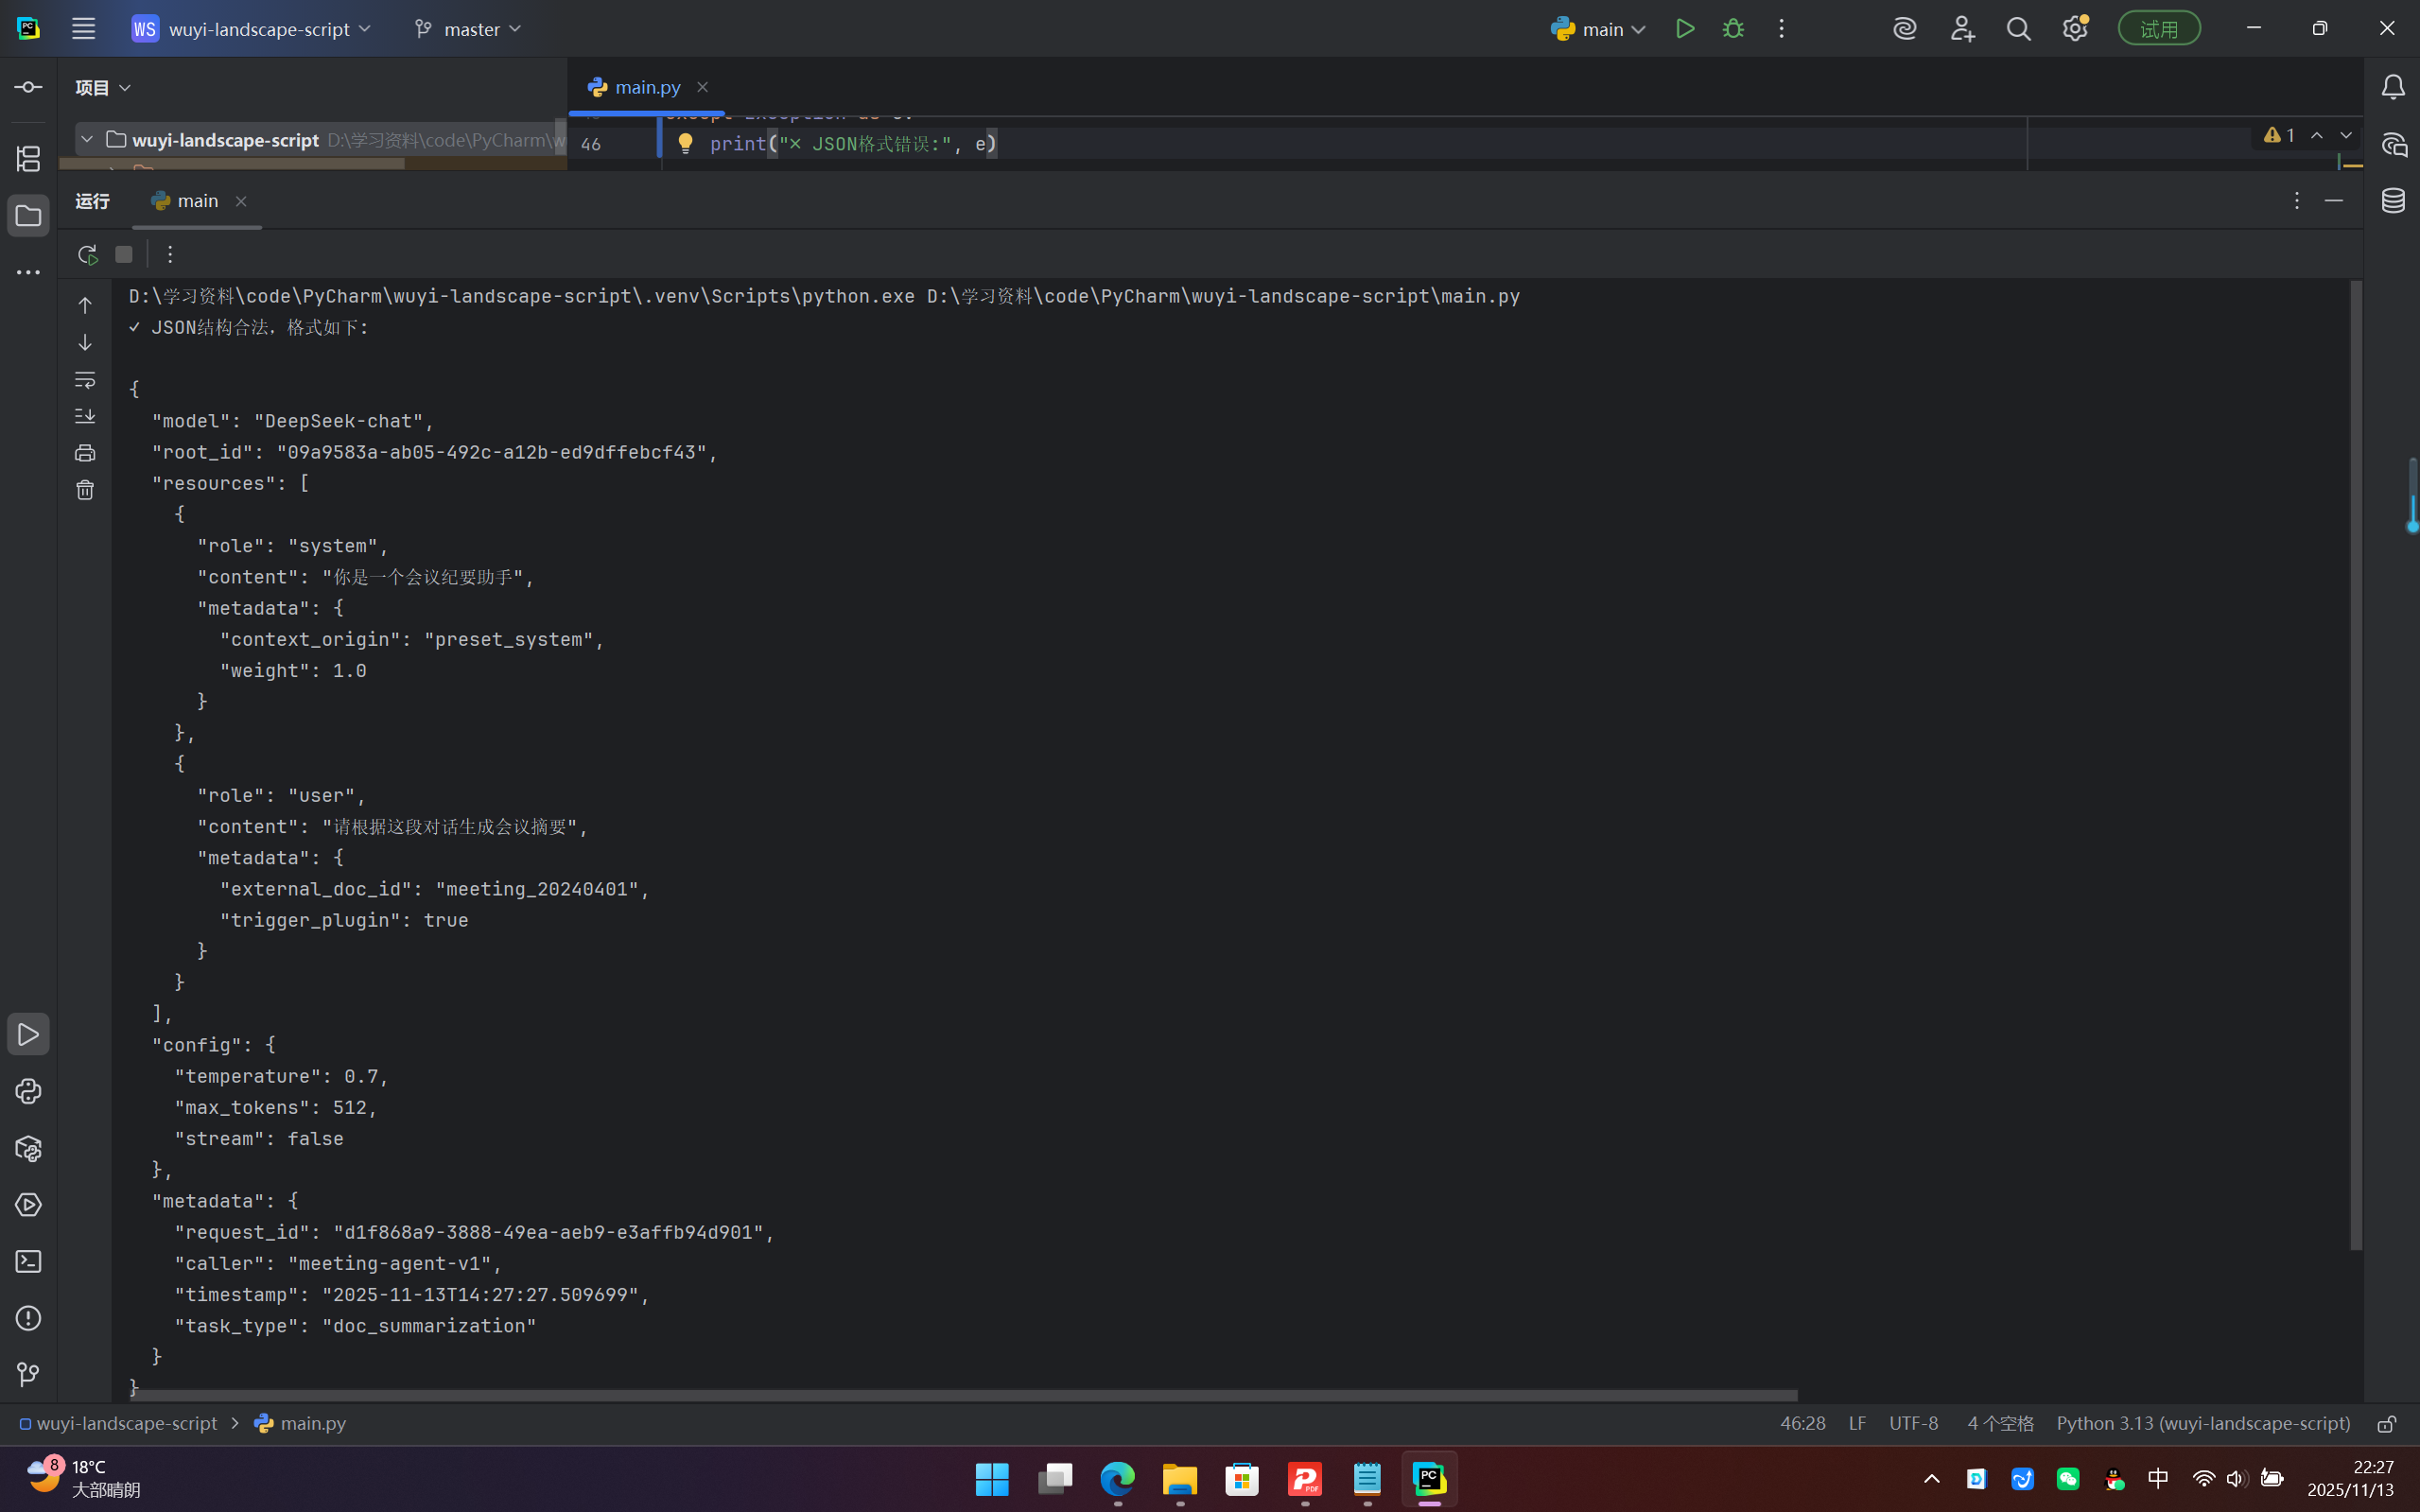This screenshot has width=2420, height=1512.
Task: Click the Debug main bug icon
Action: (1733, 29)
